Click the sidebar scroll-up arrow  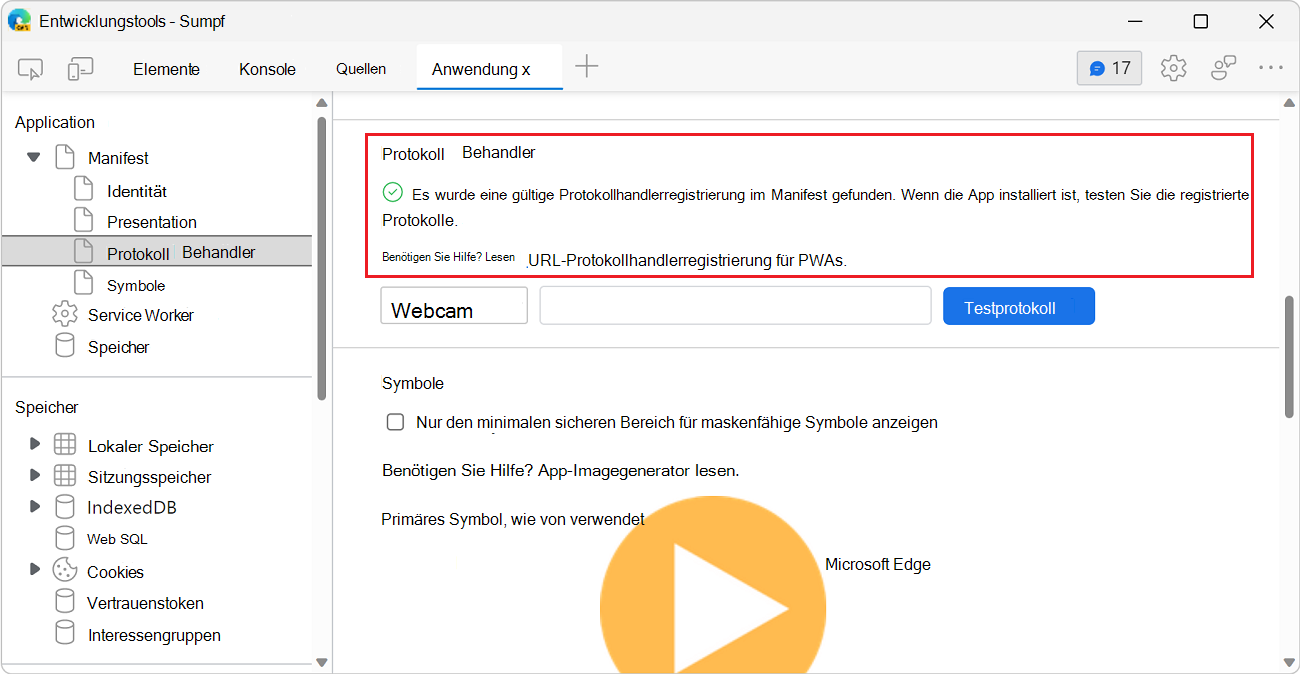point(321,103)
